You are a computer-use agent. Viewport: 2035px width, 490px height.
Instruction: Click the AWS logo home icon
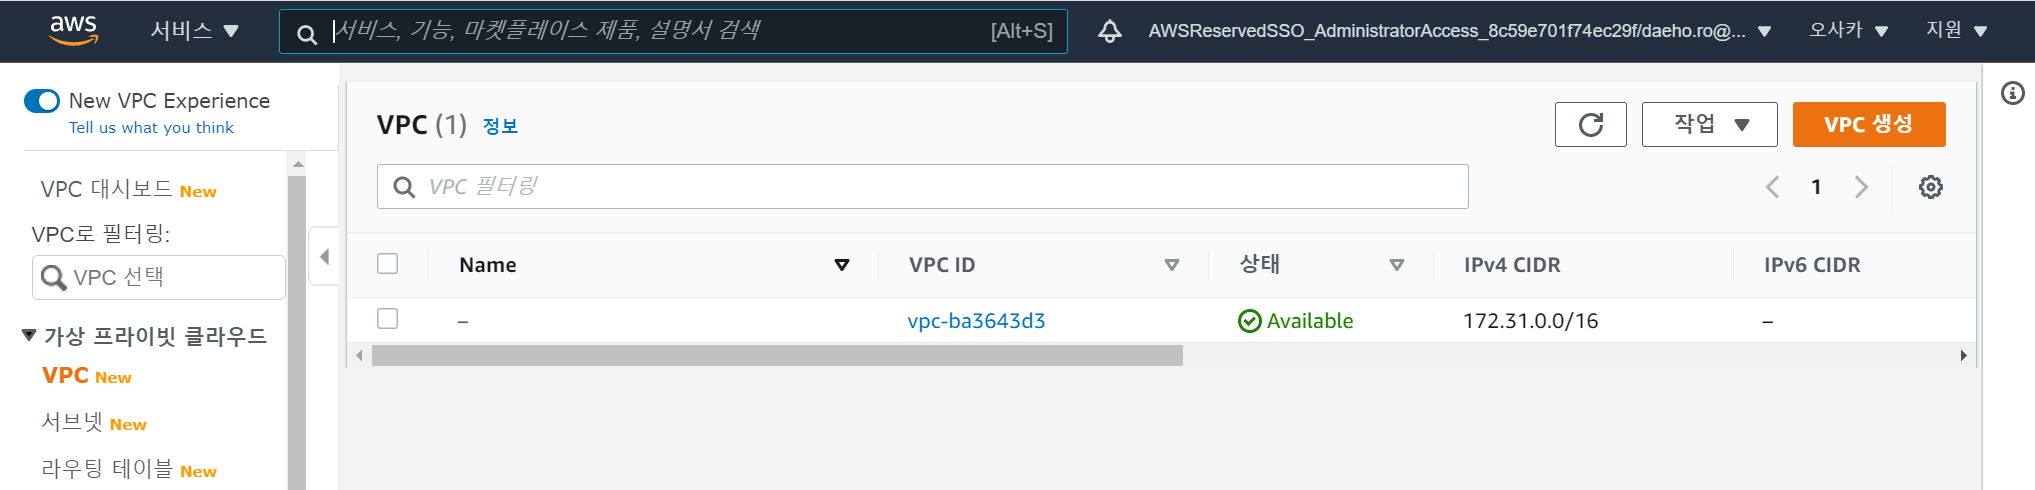point(74,30)
